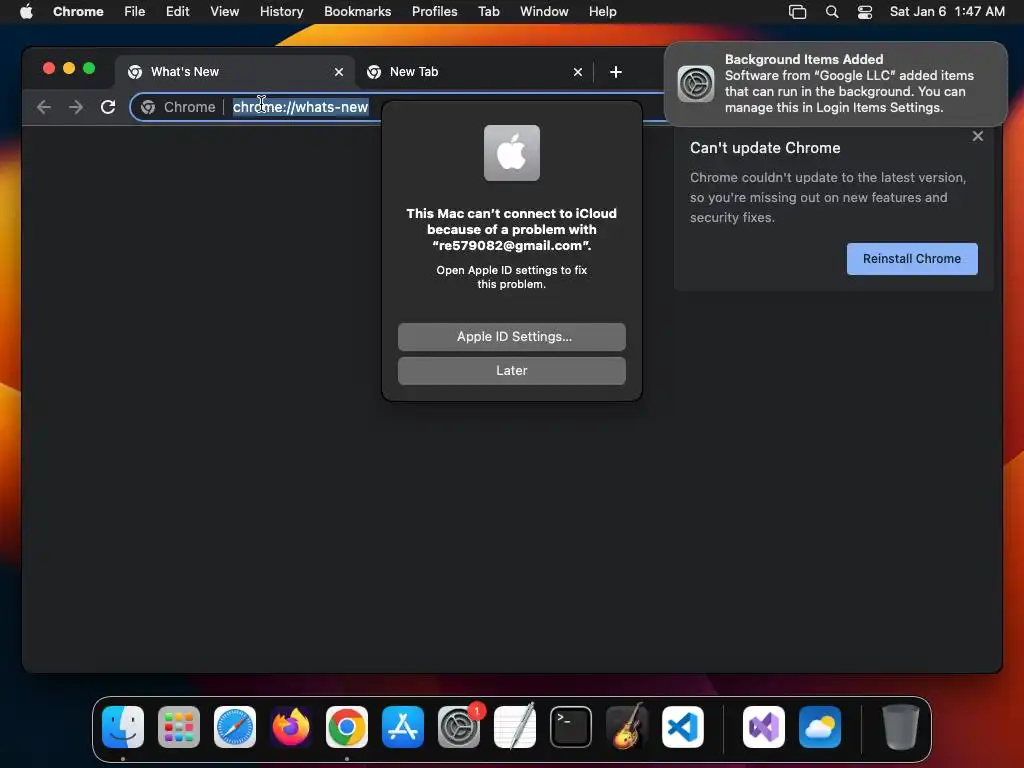This screenshot has width=1024, height=768.
Task: Click the Chrome forward arrow
Action: pos(76,107)
